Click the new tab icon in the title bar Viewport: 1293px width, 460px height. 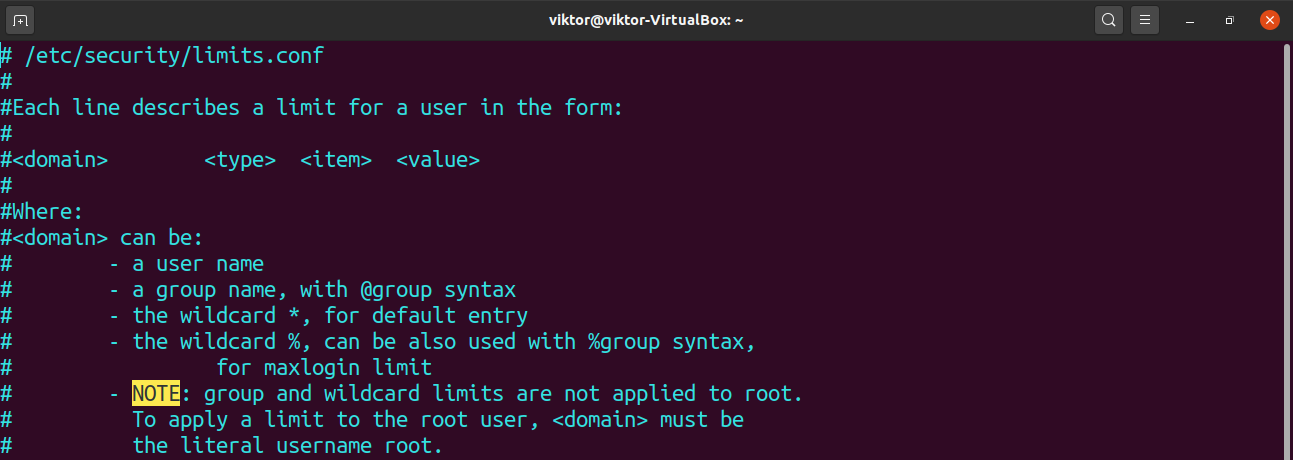tap(21, 20)
